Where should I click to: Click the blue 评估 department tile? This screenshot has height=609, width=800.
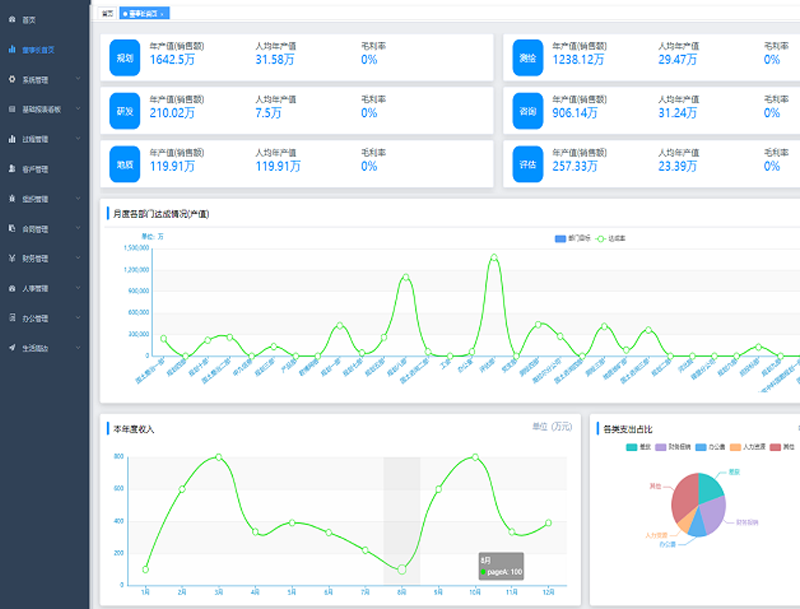528,164
